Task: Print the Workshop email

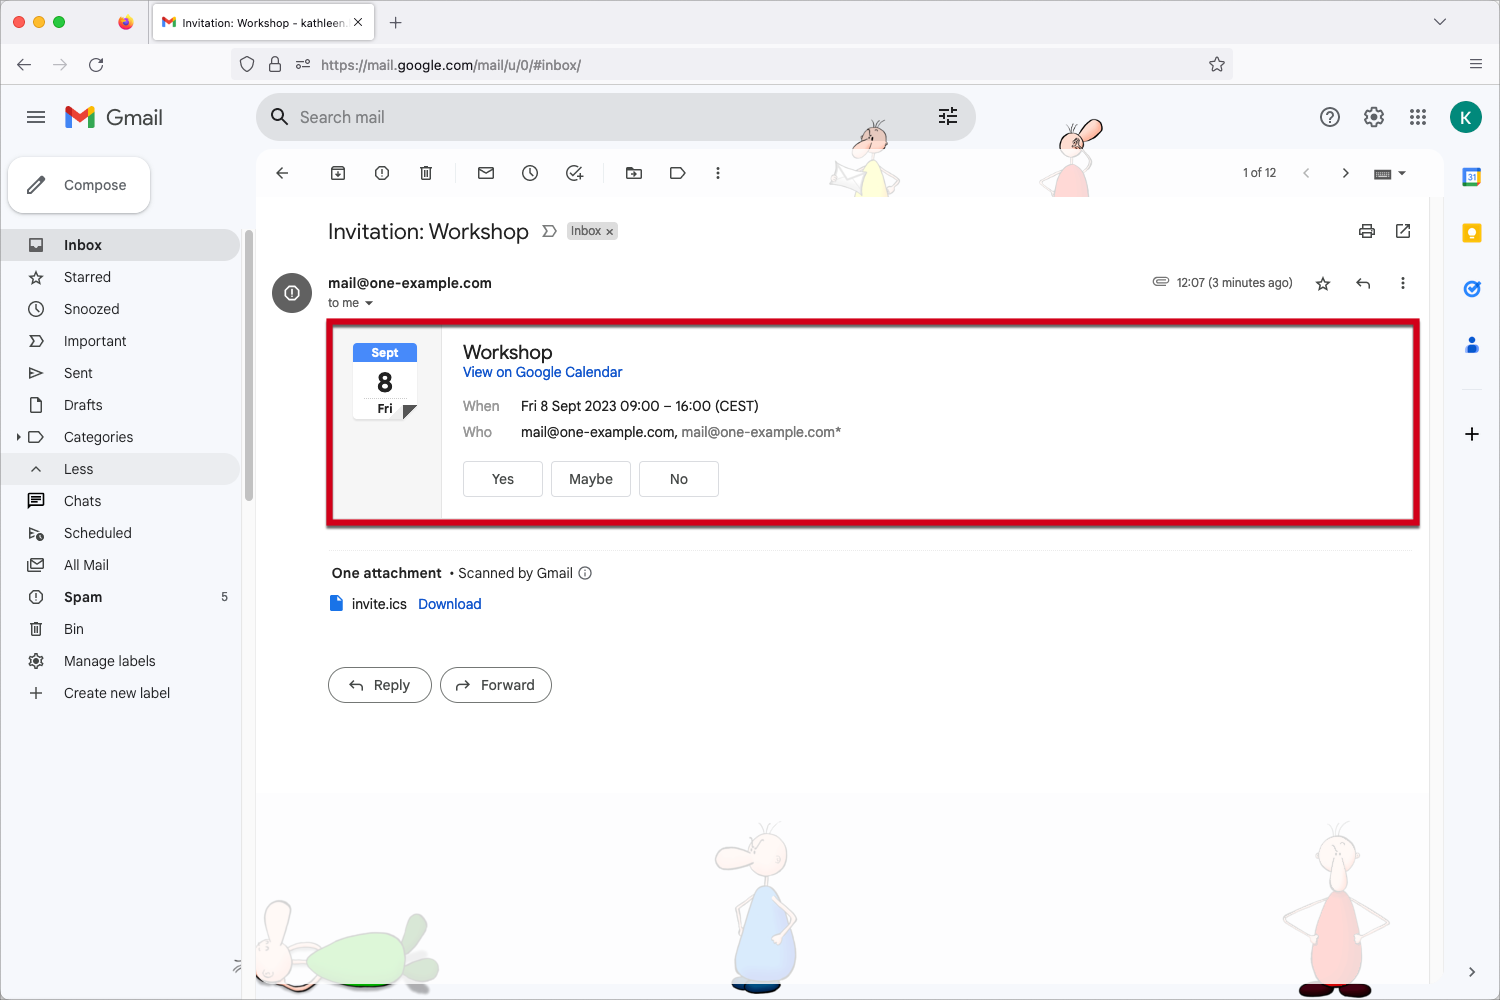Action: (1366, 231)
